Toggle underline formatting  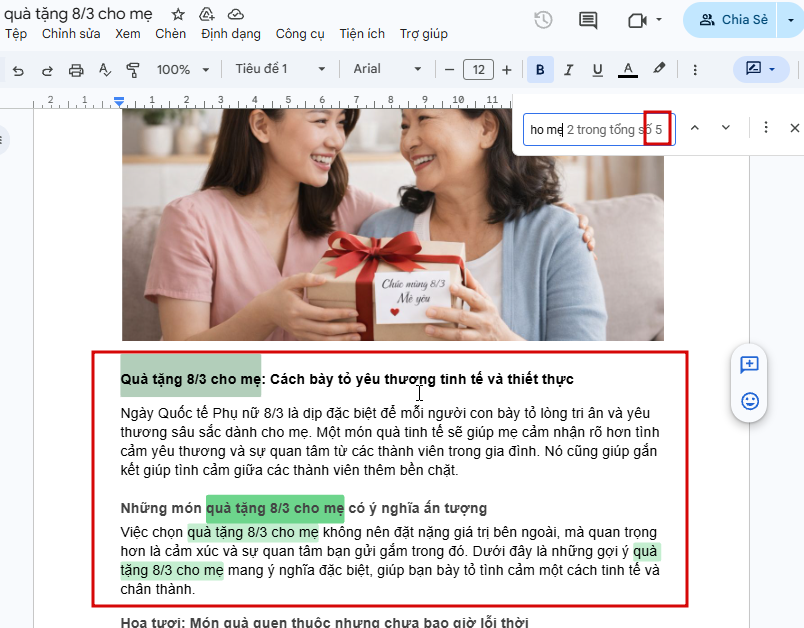pyautogui.click(x=597, y=70)
